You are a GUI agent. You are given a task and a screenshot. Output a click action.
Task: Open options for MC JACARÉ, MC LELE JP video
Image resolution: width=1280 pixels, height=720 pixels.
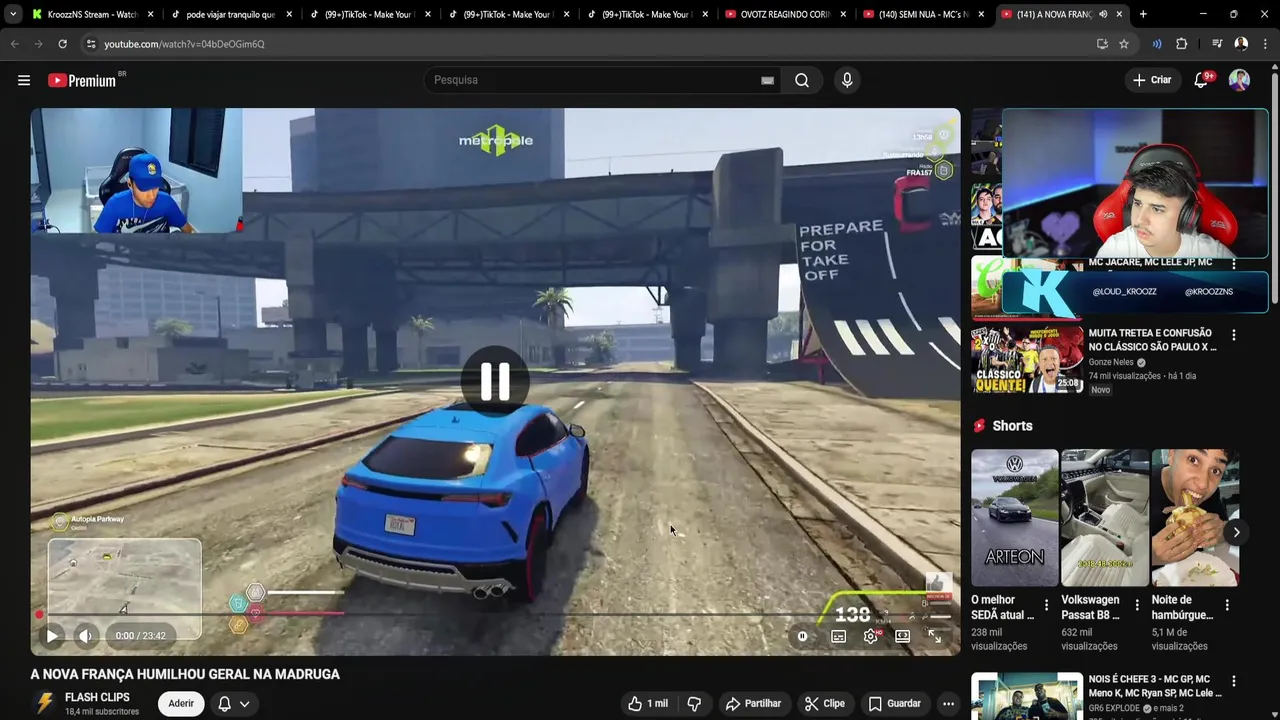[1233, 264]
